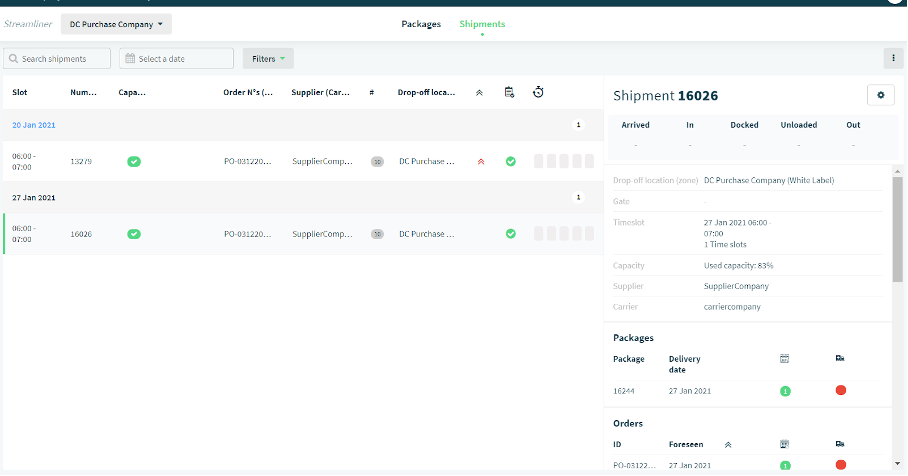Click the shipment settings gear icon
Viewport: 908px width, 476px height.
(x=880, y=95)
